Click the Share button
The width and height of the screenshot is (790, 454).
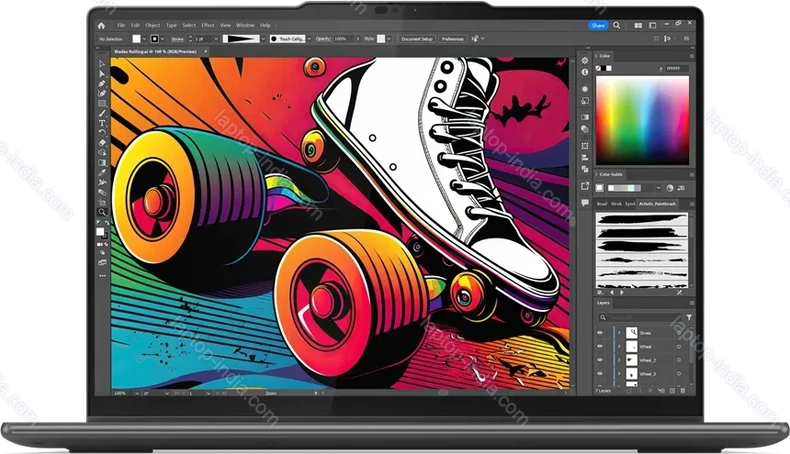[x=597, y=24]
